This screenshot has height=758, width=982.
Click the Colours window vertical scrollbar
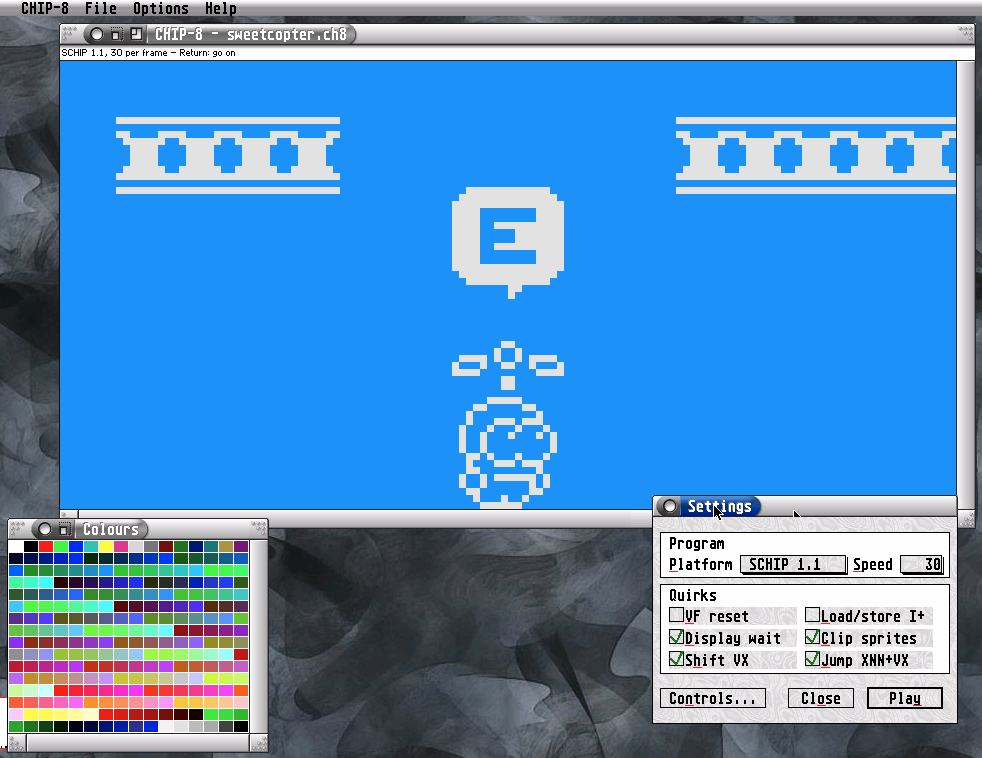point(259,636)
